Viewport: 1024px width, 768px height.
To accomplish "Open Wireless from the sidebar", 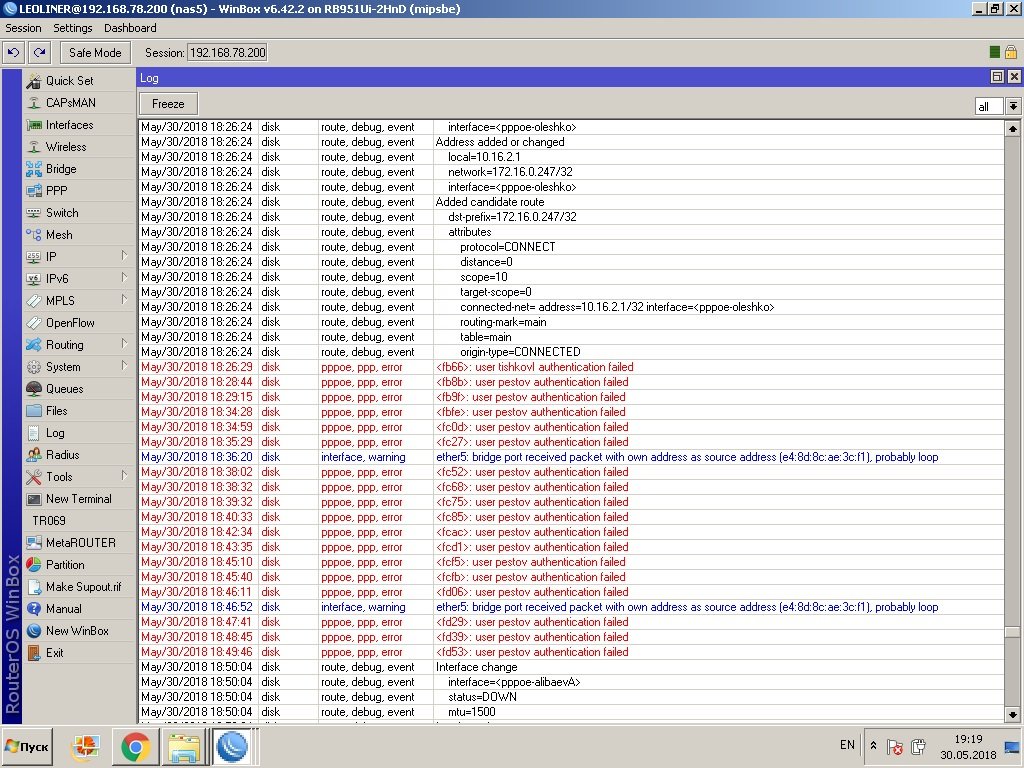I will tap(66, 147).
